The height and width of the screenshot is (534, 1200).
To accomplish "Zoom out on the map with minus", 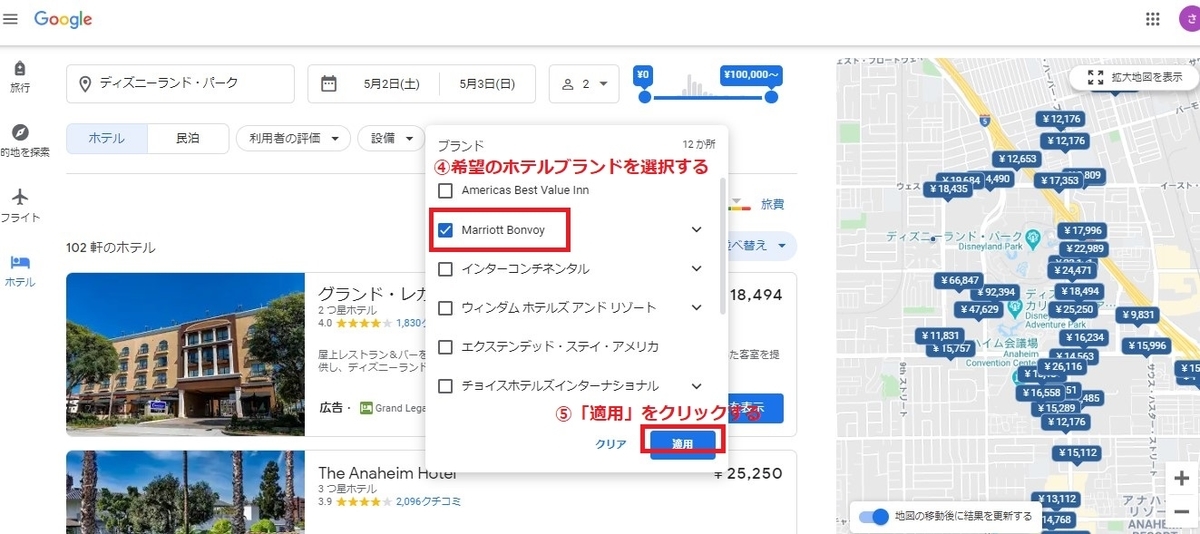I will coord(1182,511).
